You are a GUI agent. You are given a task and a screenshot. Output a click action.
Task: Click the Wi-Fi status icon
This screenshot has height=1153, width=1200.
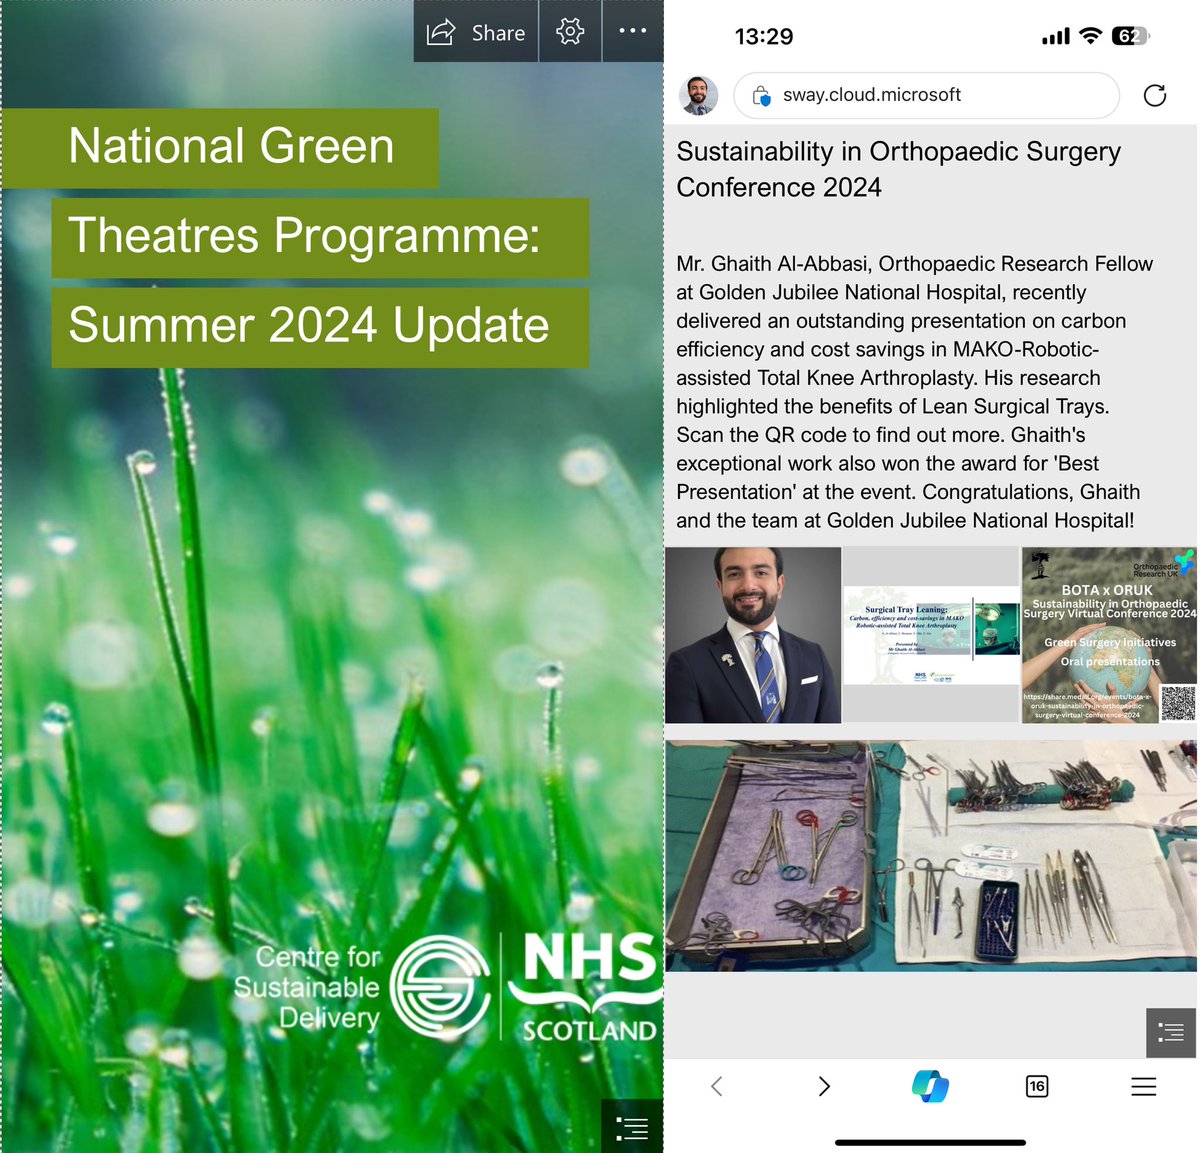coord(1091,36)
